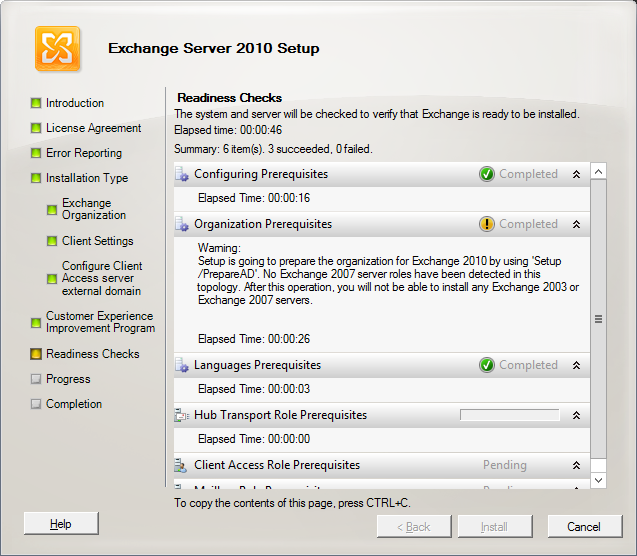Click Completed status of Languages Prerequisites
This screenshot has height=556, width=637.
click(528, 365)
